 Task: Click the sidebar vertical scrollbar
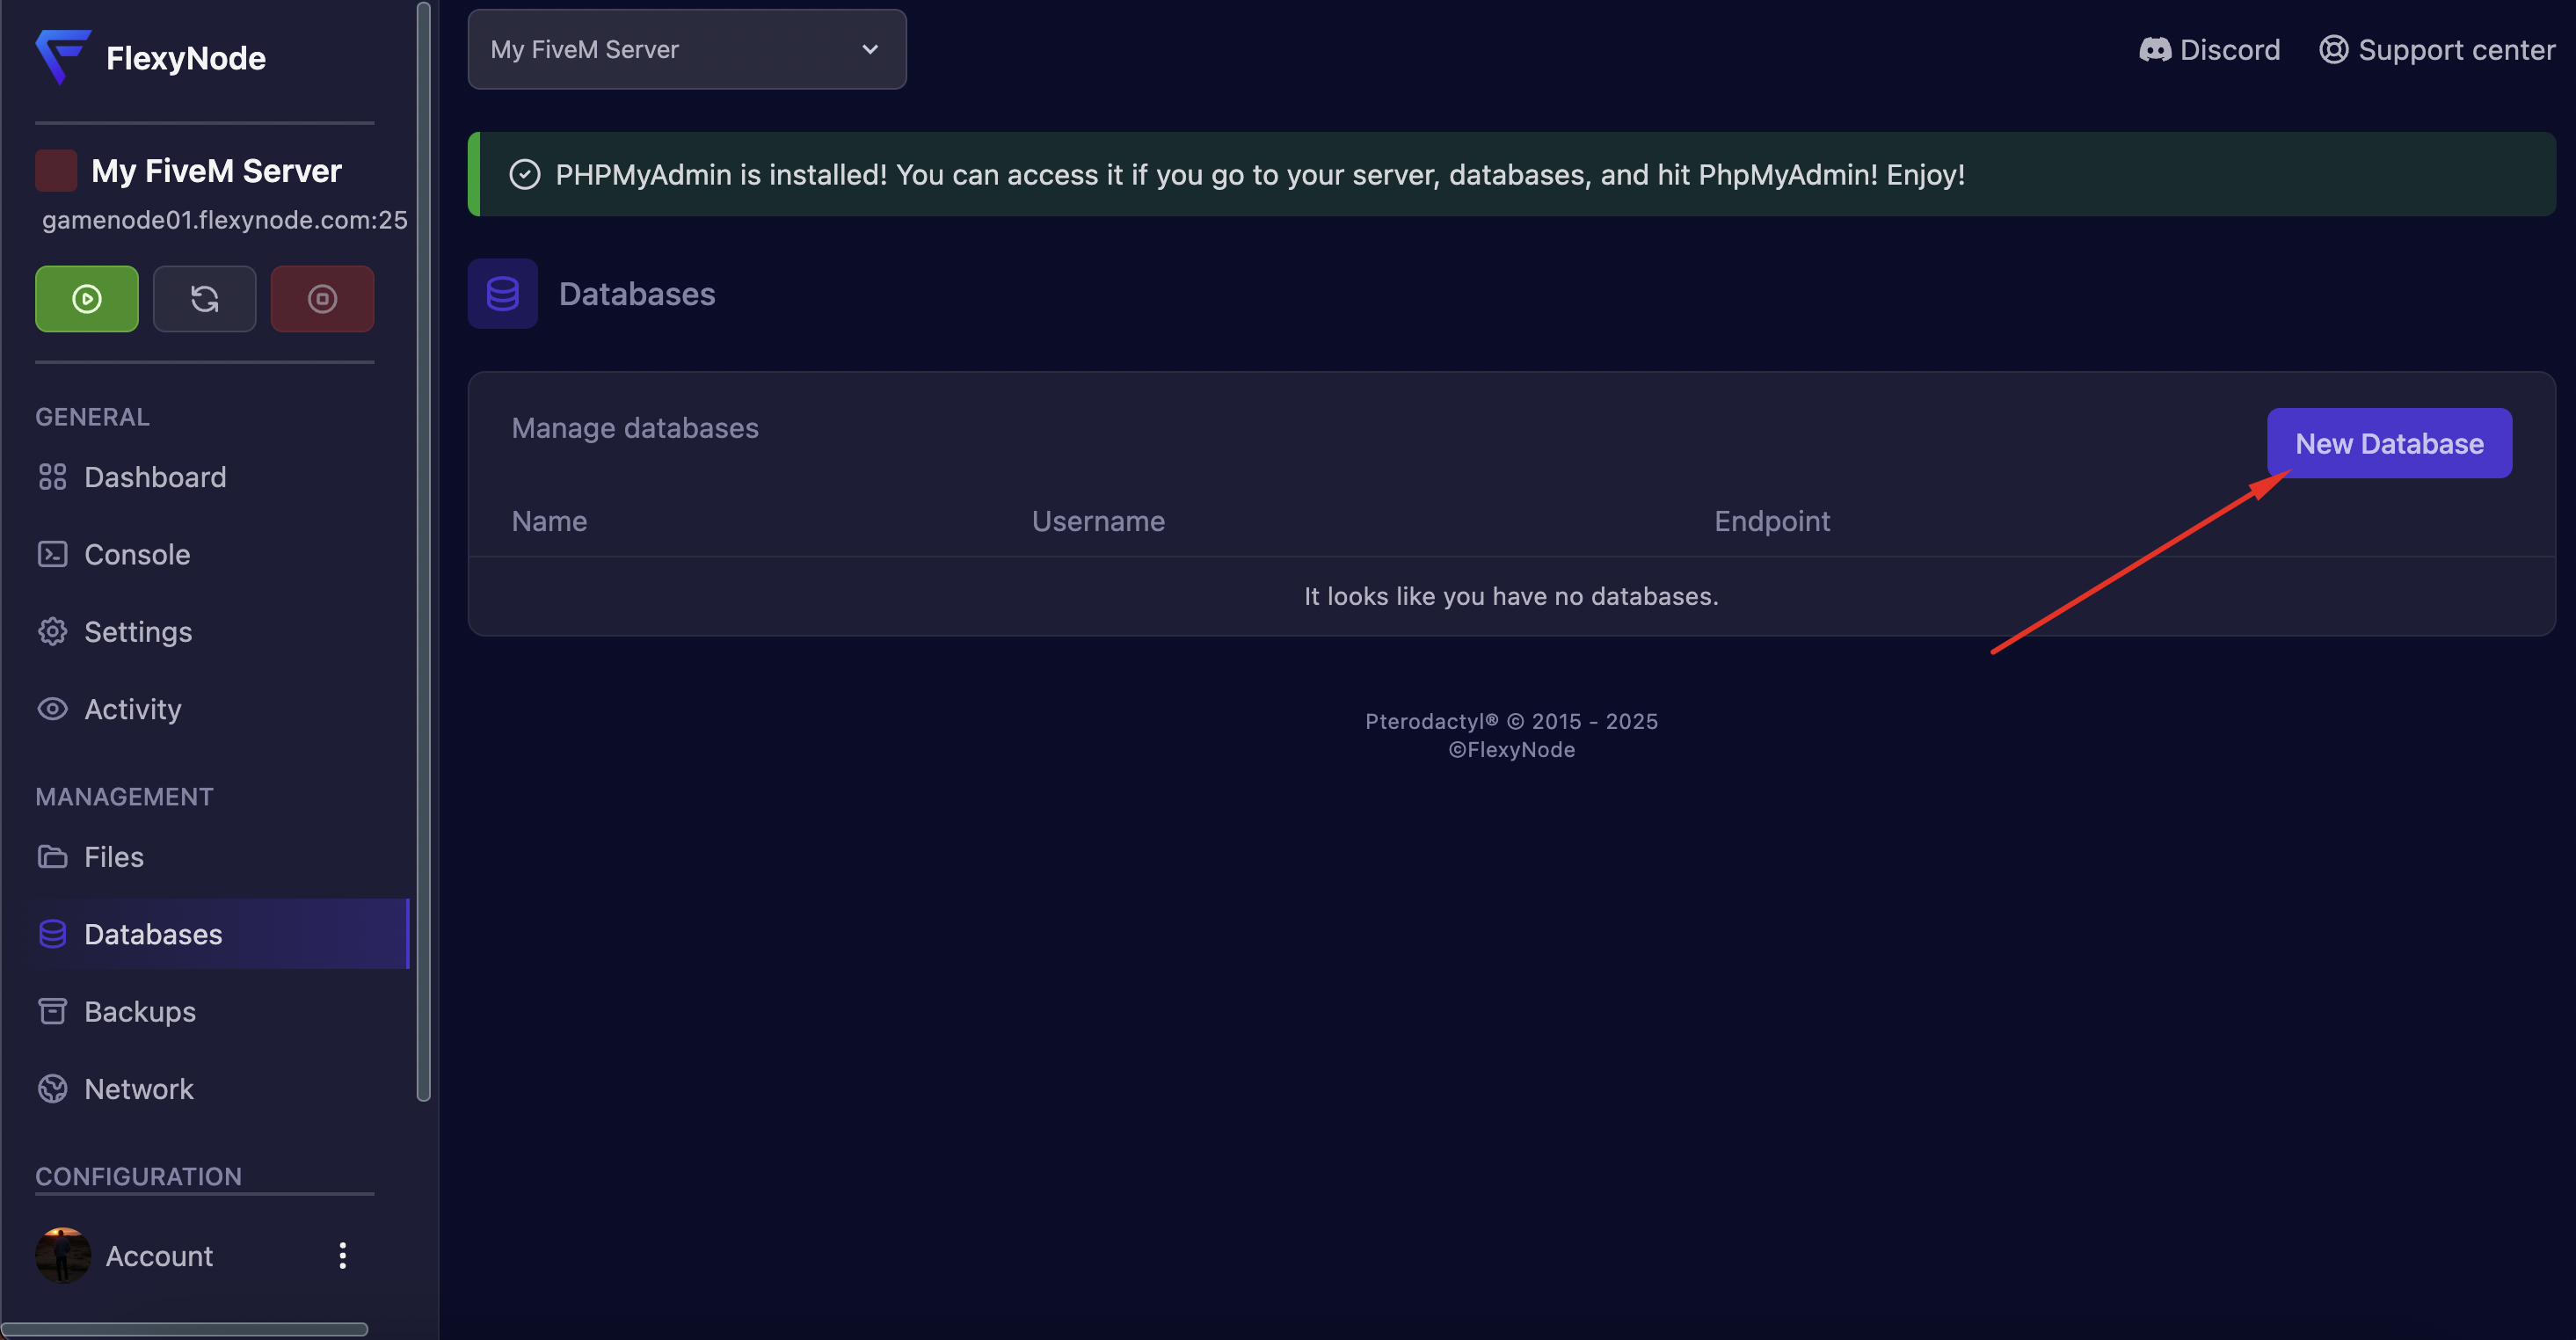[x=423, y=550]
